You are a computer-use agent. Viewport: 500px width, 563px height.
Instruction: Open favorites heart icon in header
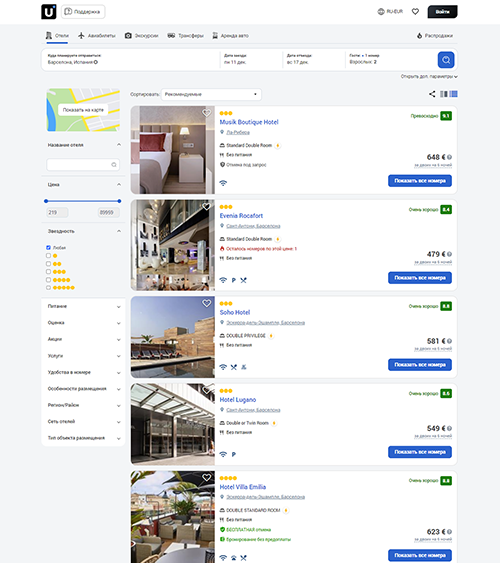point(415,11)
